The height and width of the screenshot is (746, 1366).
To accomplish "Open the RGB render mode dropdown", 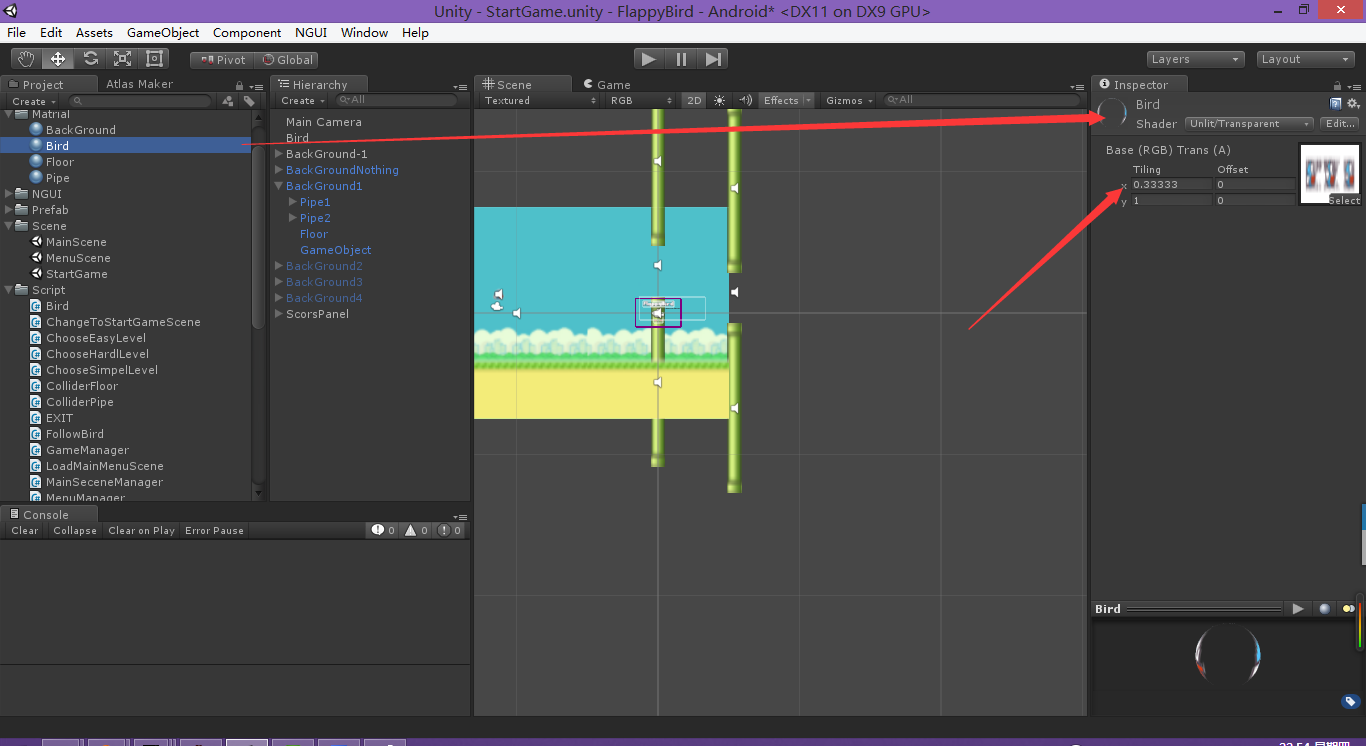I will click(641, 100).
